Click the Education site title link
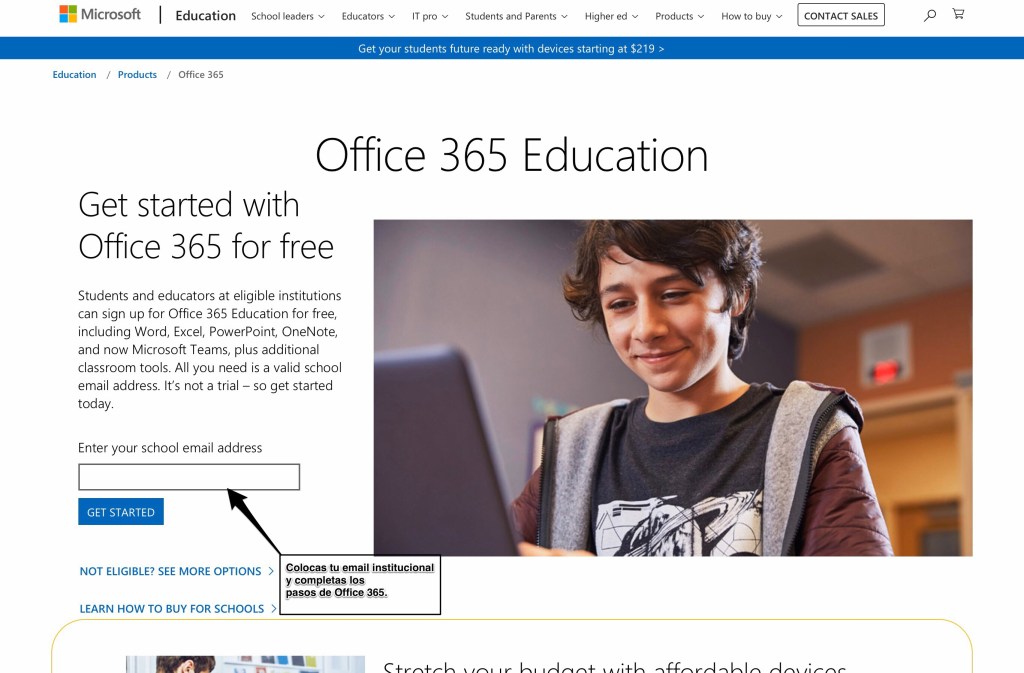This screenshot has height=673, width=1024. pyautogui.click(x=205, y=16)
